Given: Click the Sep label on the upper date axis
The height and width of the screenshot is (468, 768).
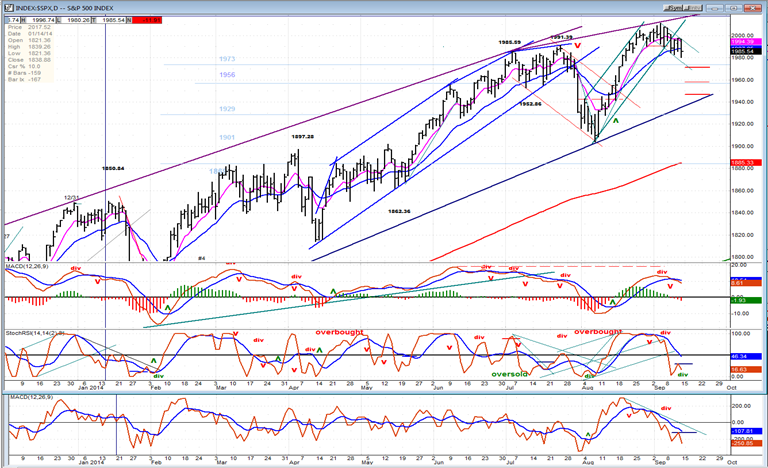Looking at the screenshot, I should click(660, 388).
